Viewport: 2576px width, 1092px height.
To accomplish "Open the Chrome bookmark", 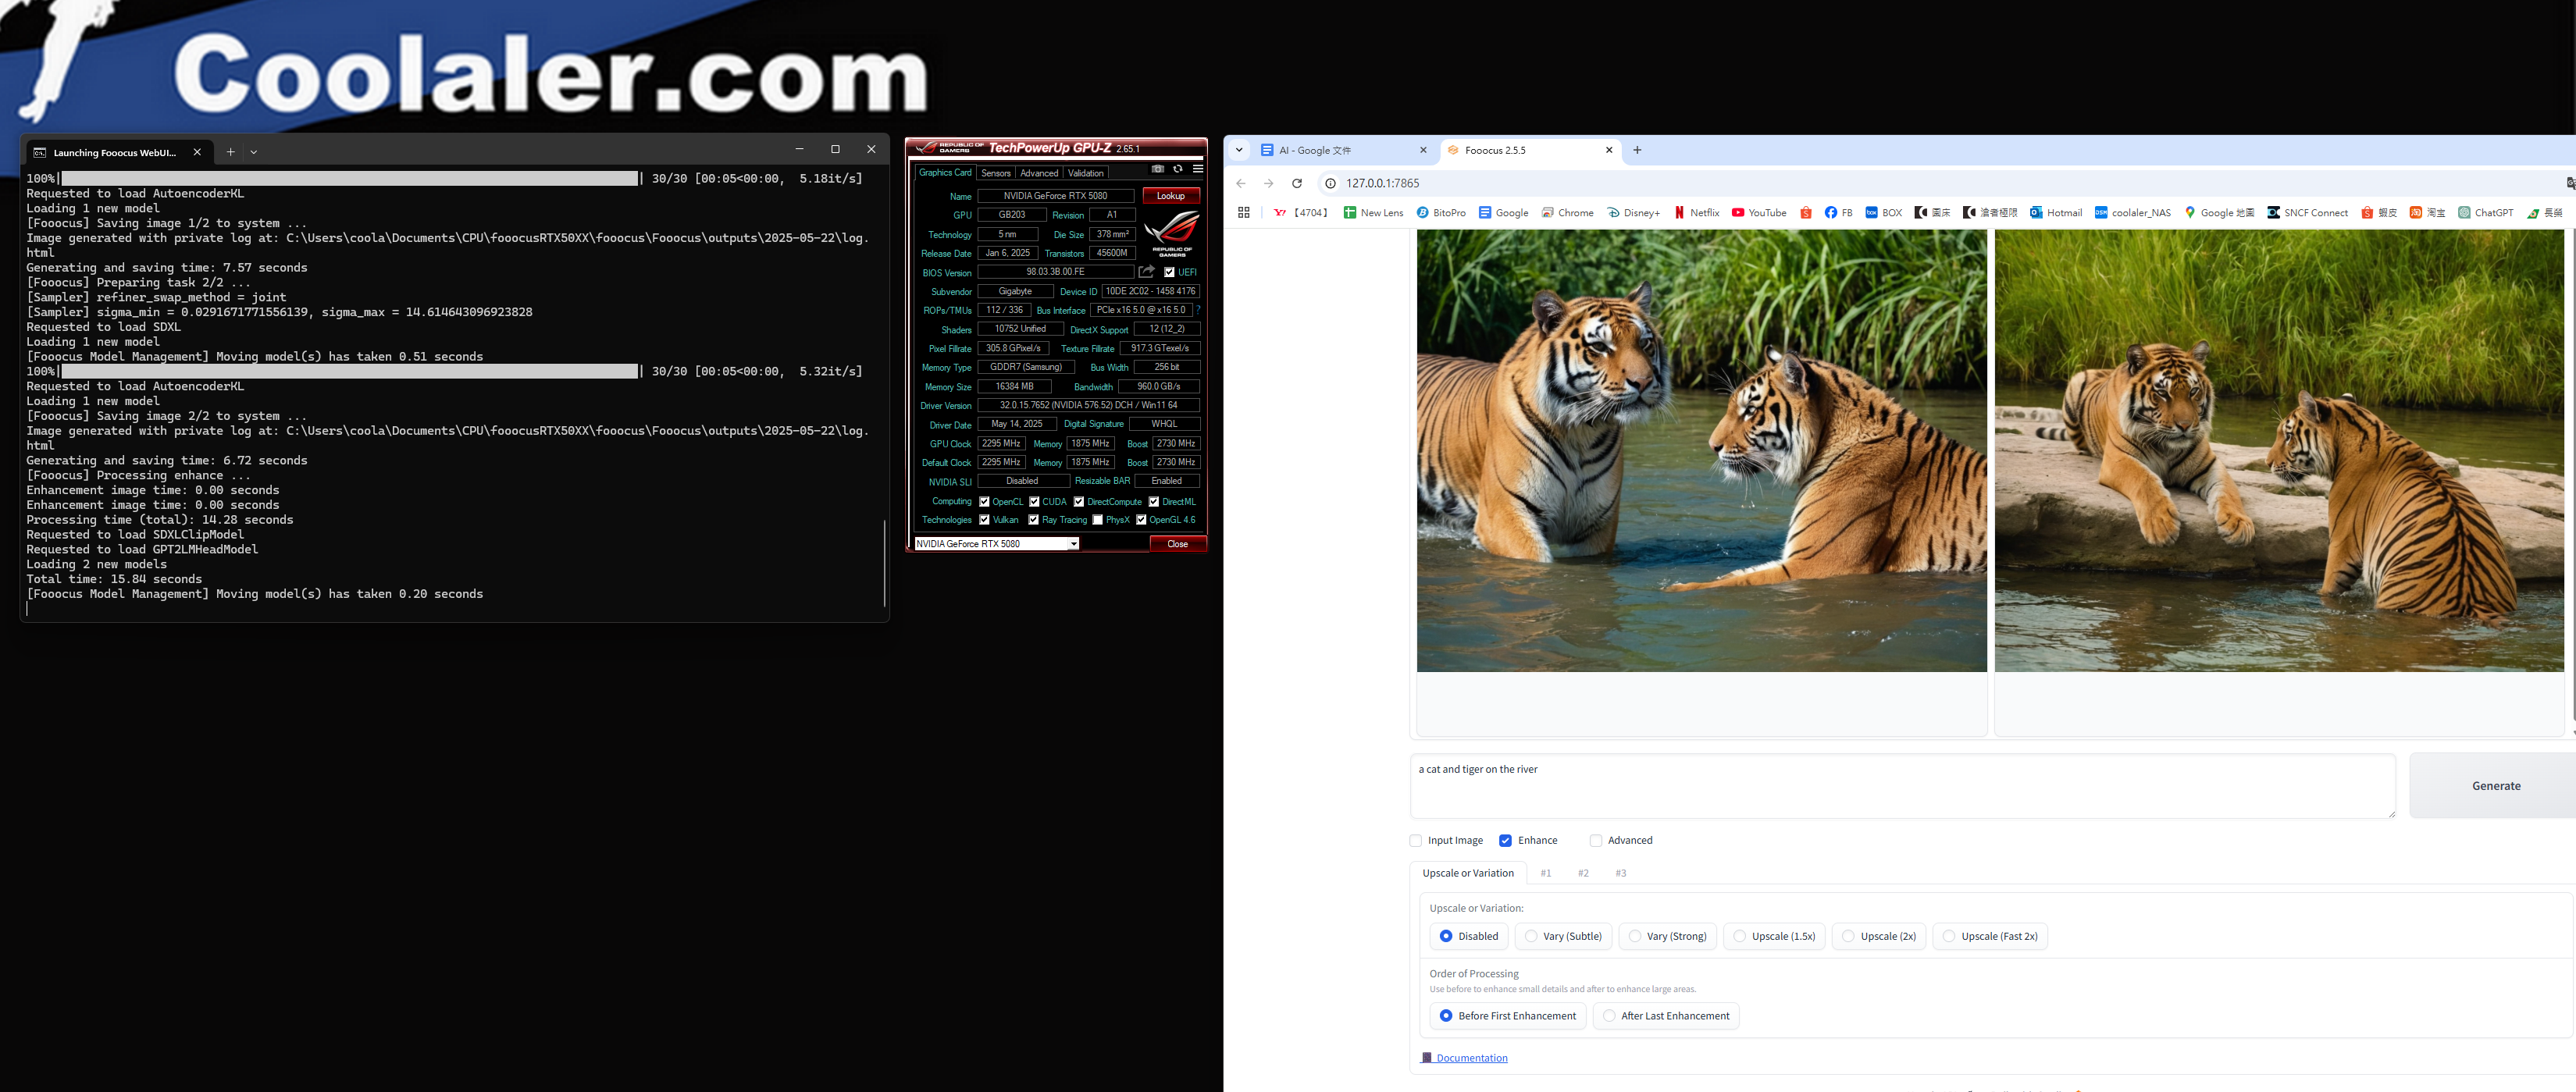I will pyautogui.click(x=1567, y=213).
